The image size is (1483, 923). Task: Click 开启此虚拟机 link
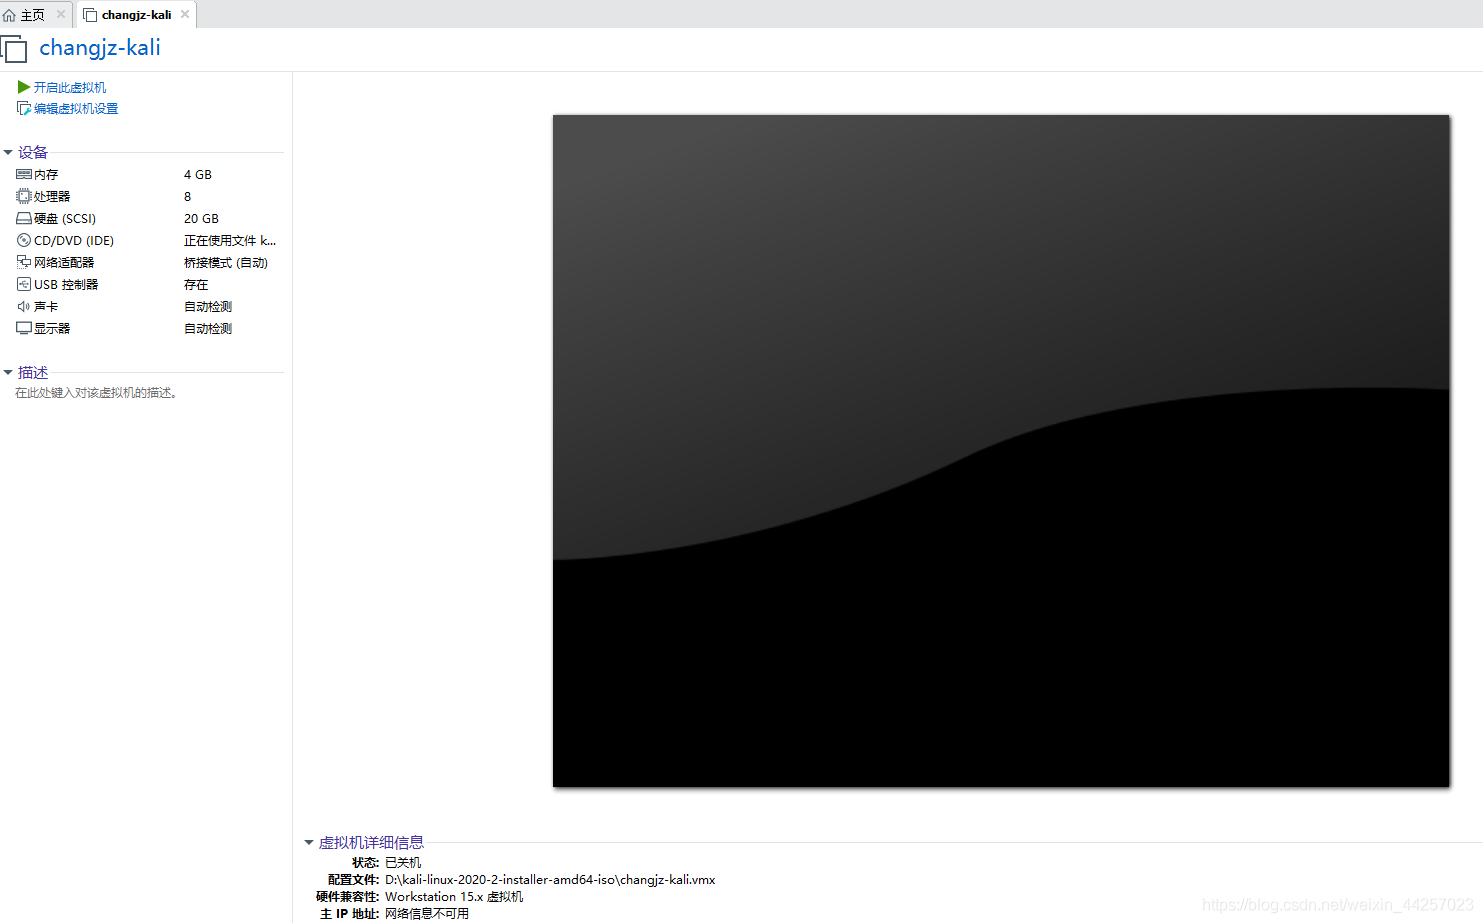point(70,87)
